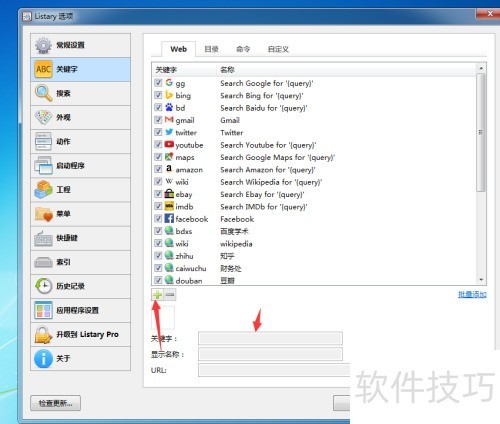Click the Twitter bird icon

[169, 132]
